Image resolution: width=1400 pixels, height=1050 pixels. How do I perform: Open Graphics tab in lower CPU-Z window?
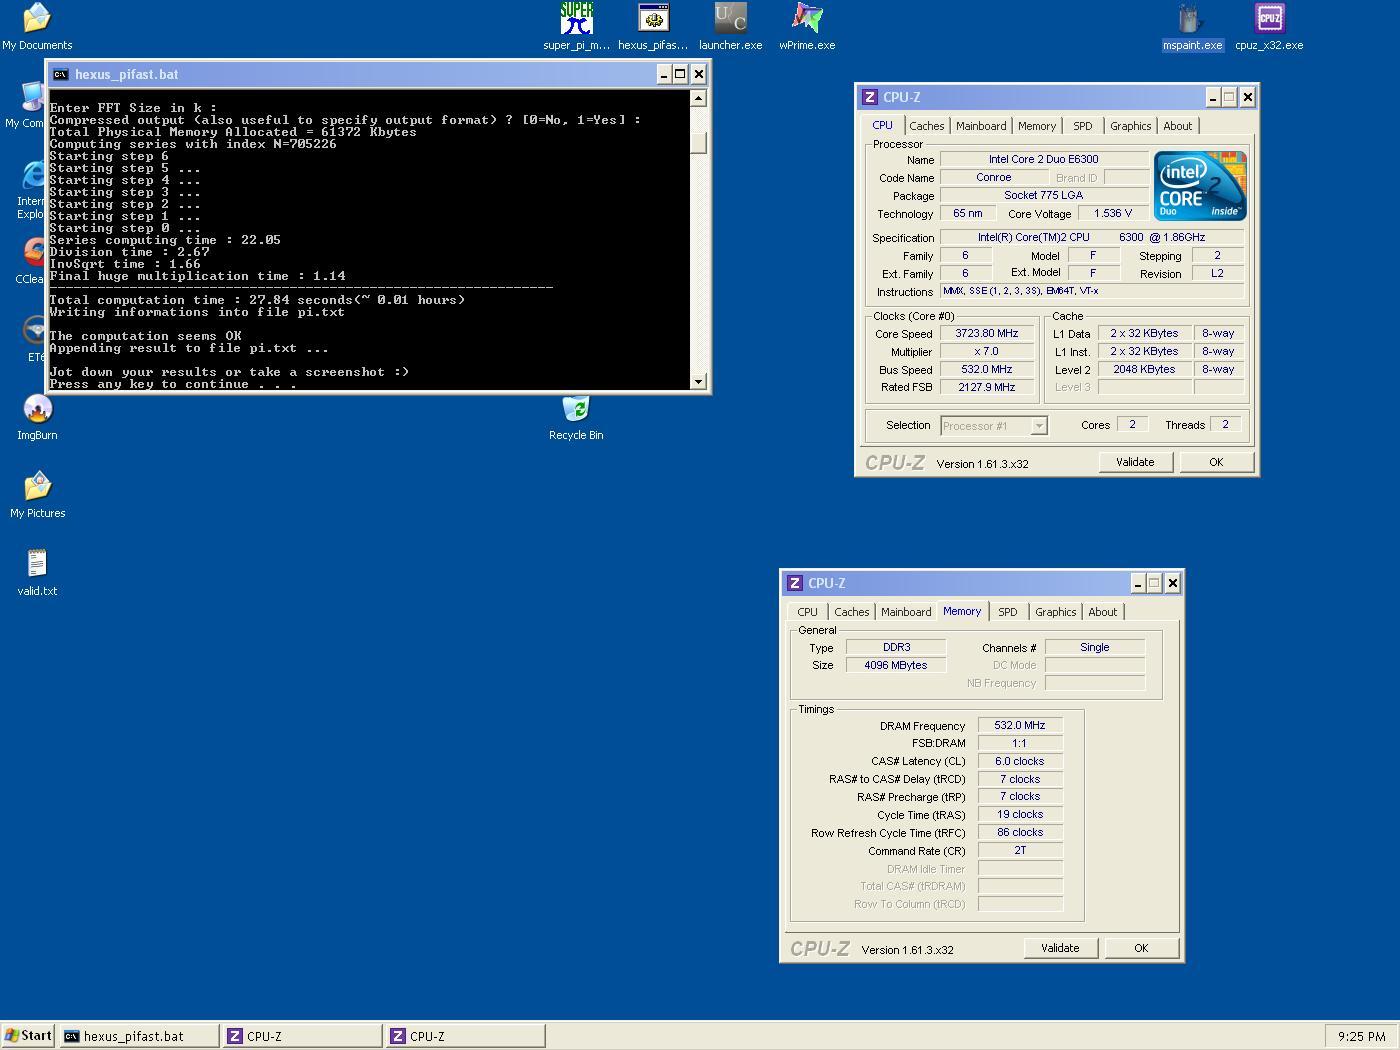coord(1056,612)
